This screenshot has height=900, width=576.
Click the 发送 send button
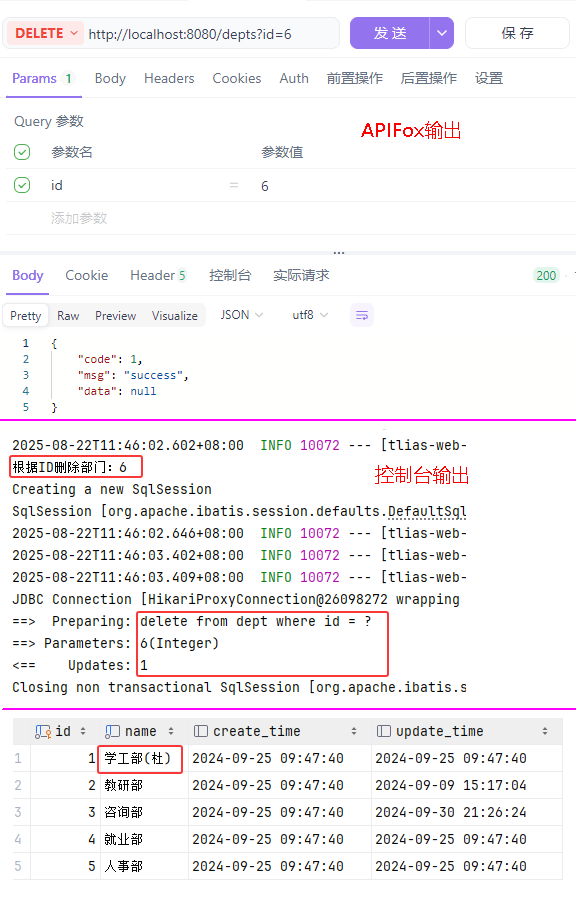(390, 33)
